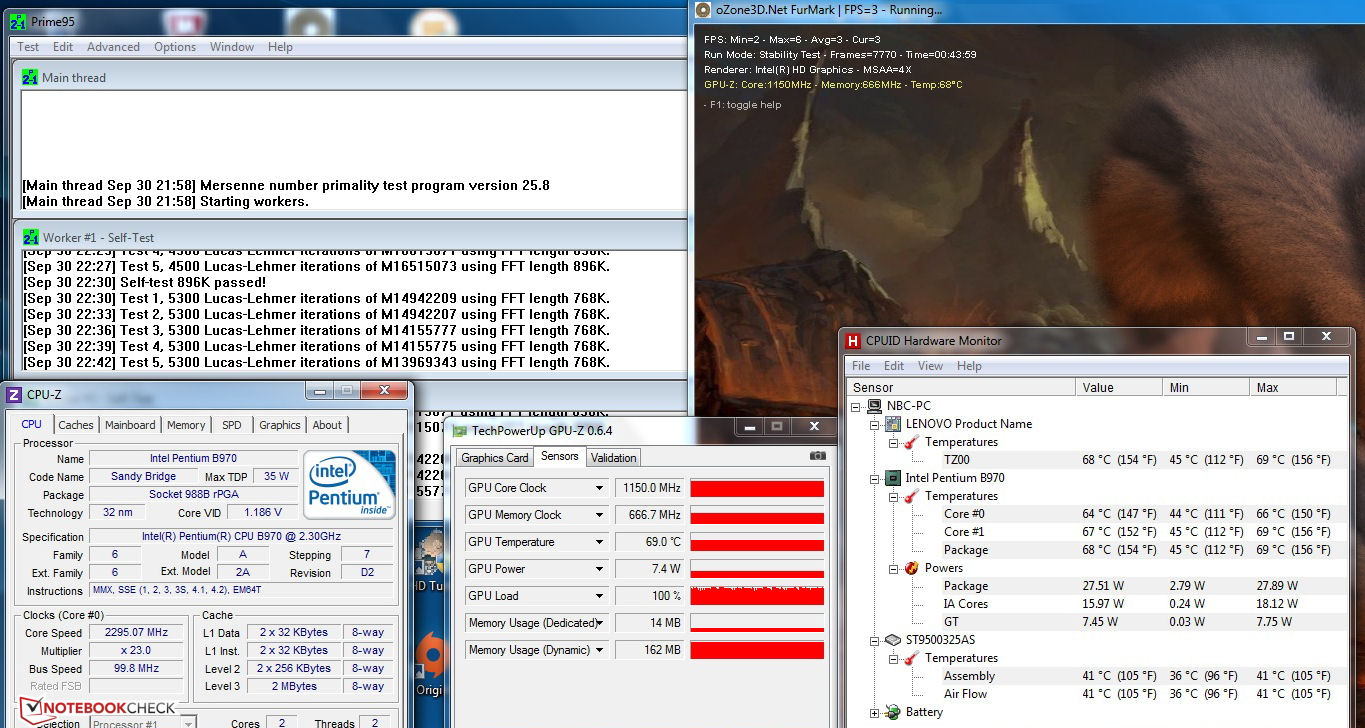This screenshot has height=728, width=1365.
Task: Click the GPU-Z title bar icon
Action: point(460,430)
